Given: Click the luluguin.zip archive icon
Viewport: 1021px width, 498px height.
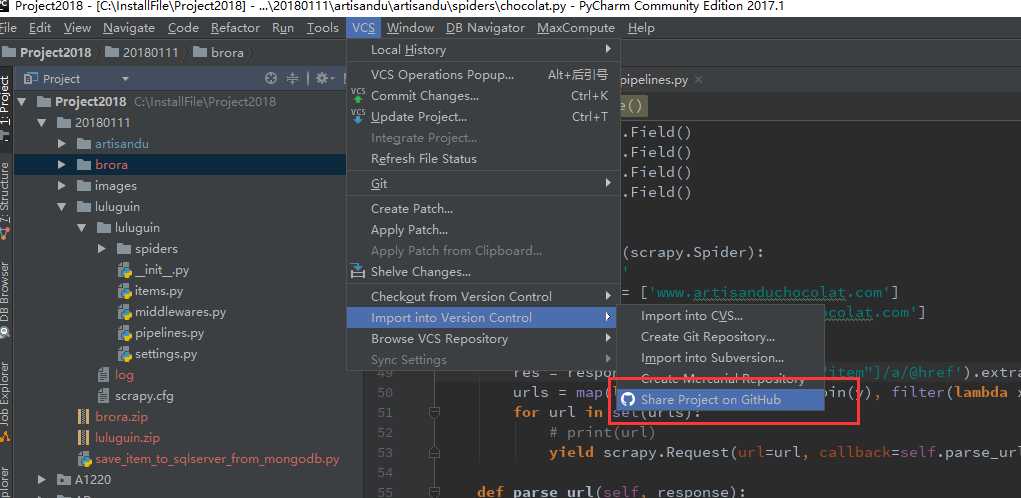Looking at the screenshot, I should [83, 437].
